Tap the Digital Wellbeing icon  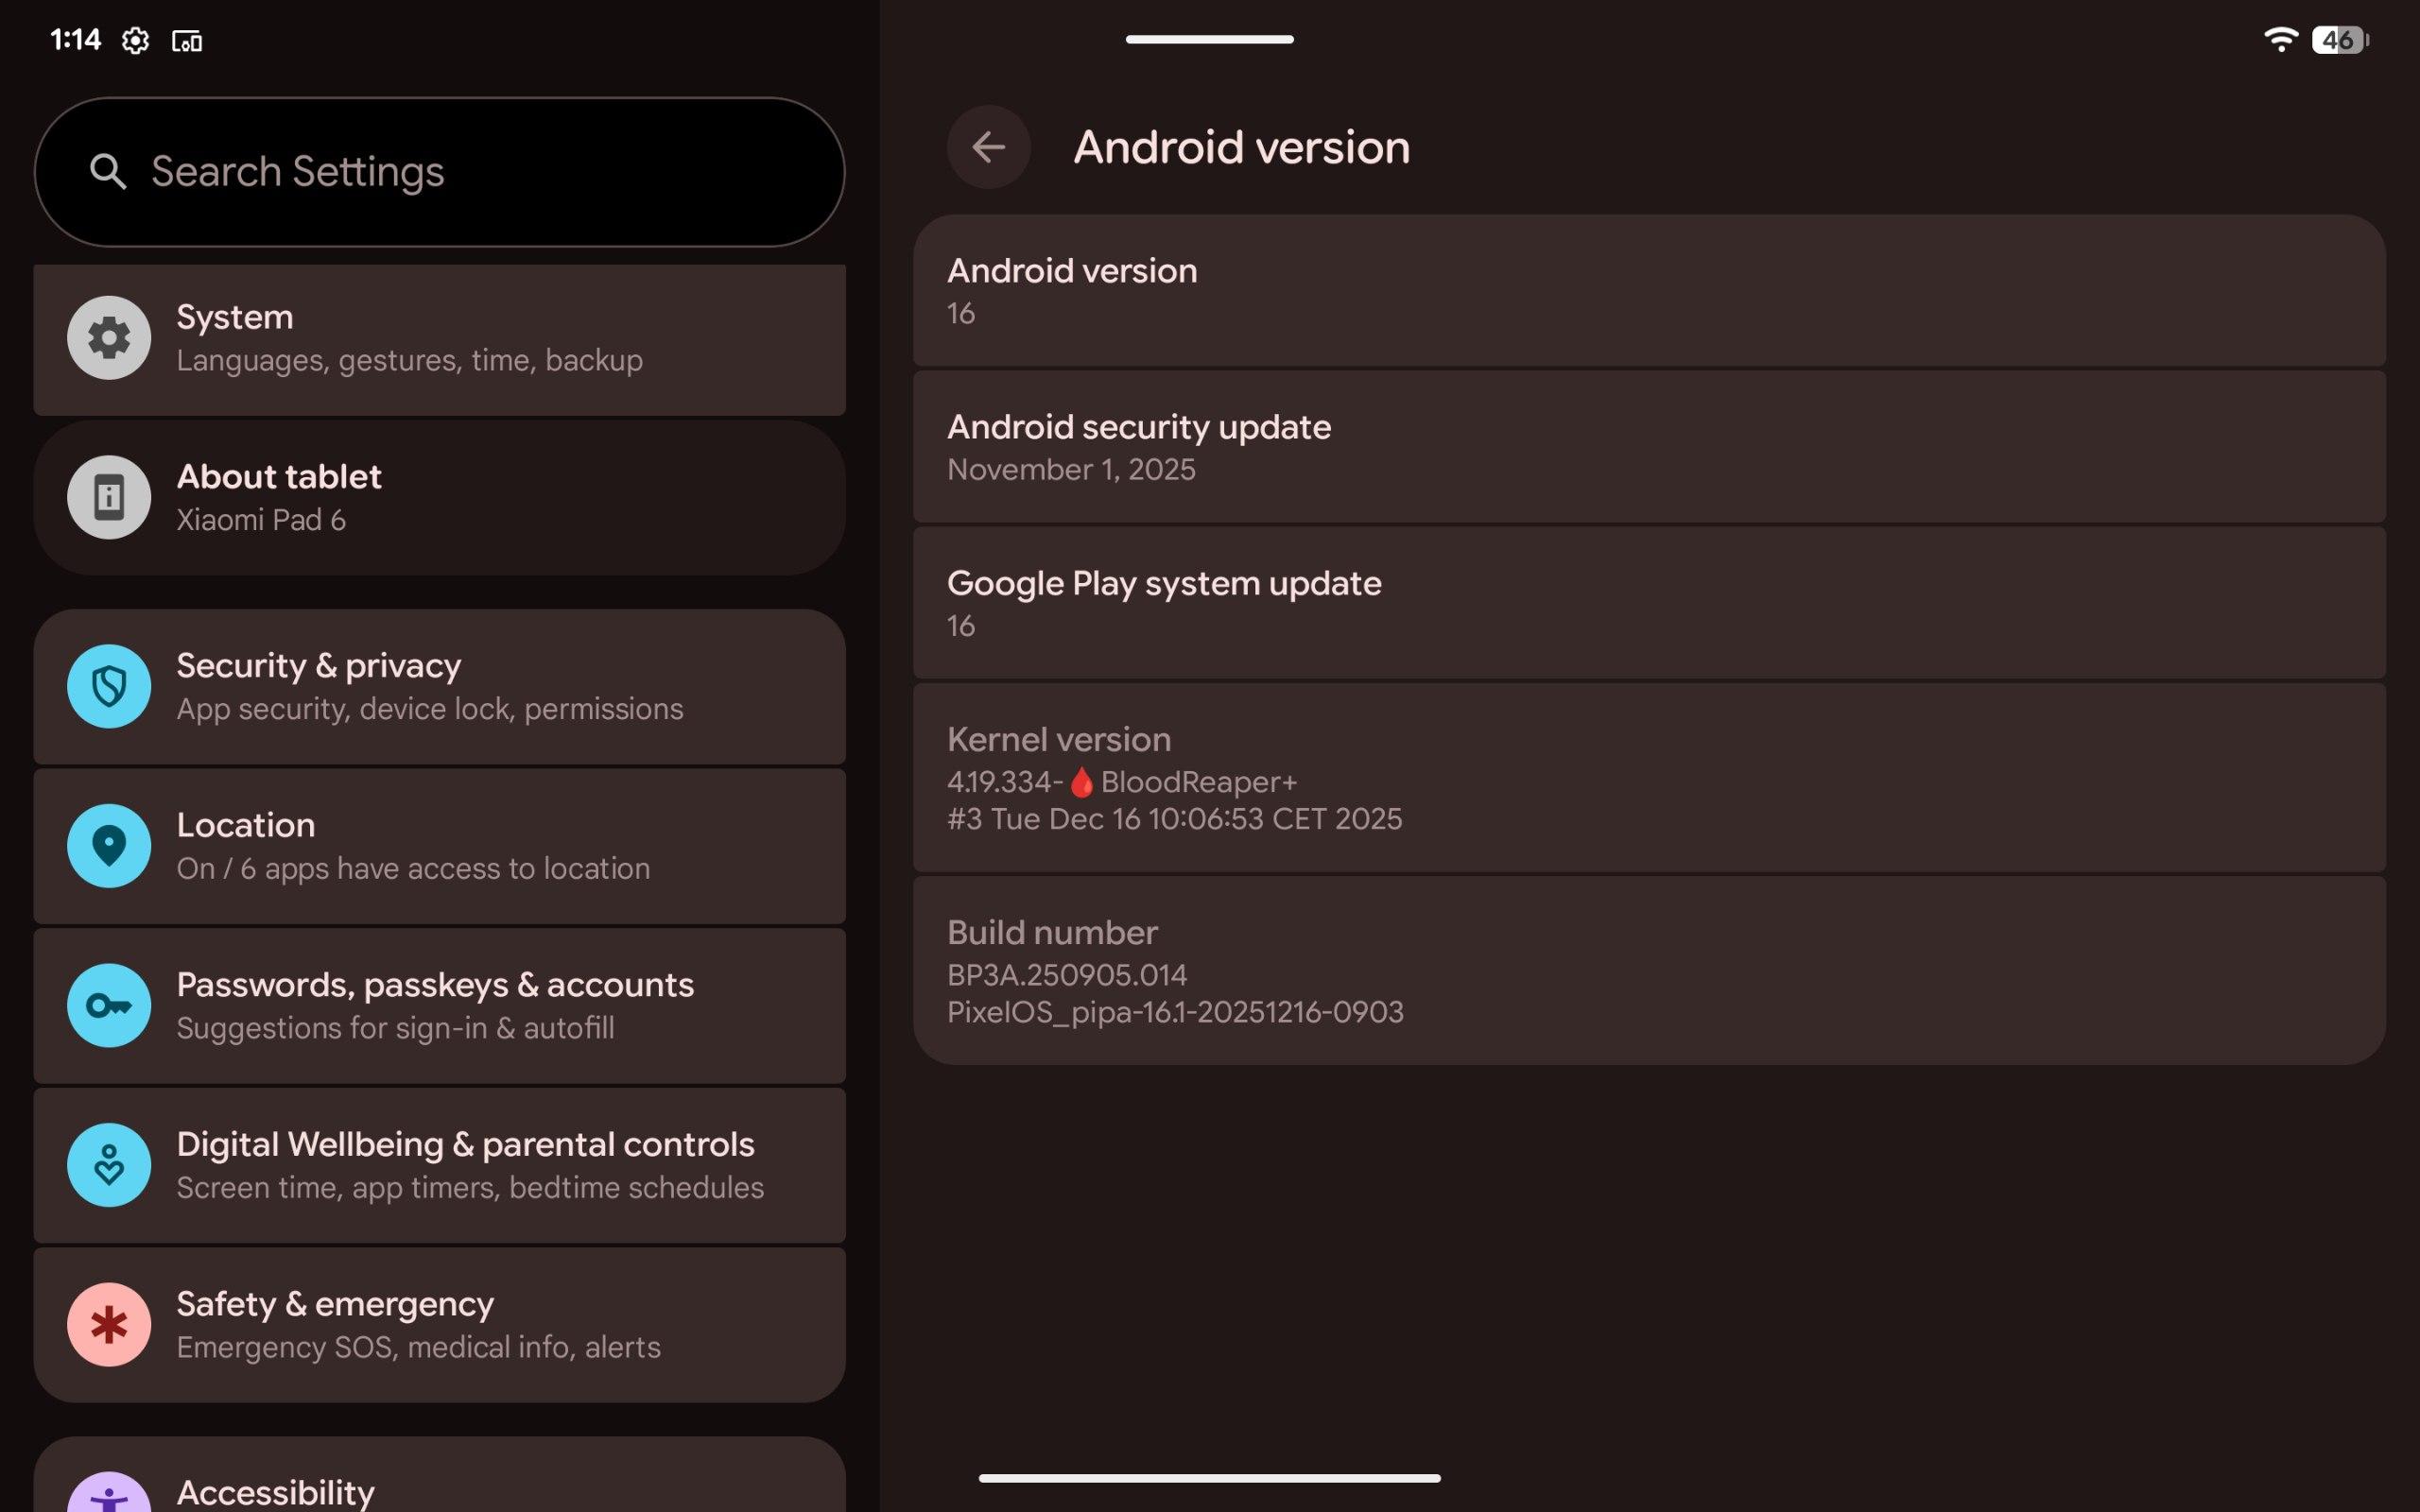pyautogui.click(x=109, y=1165)
